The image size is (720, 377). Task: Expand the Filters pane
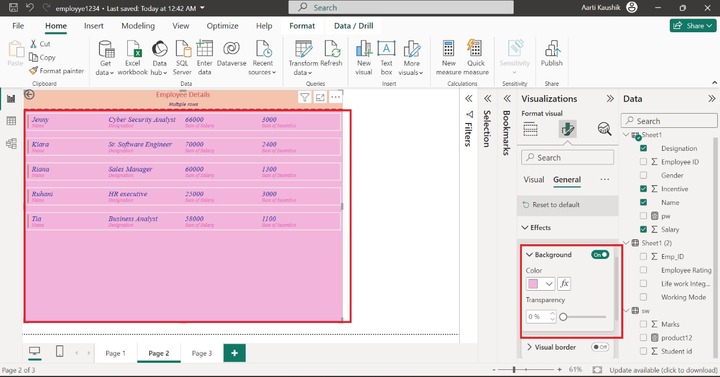(468, 99)
